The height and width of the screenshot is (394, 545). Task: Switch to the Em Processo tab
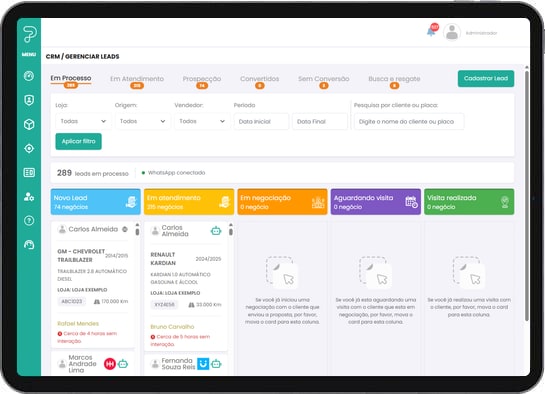point(71,79)
